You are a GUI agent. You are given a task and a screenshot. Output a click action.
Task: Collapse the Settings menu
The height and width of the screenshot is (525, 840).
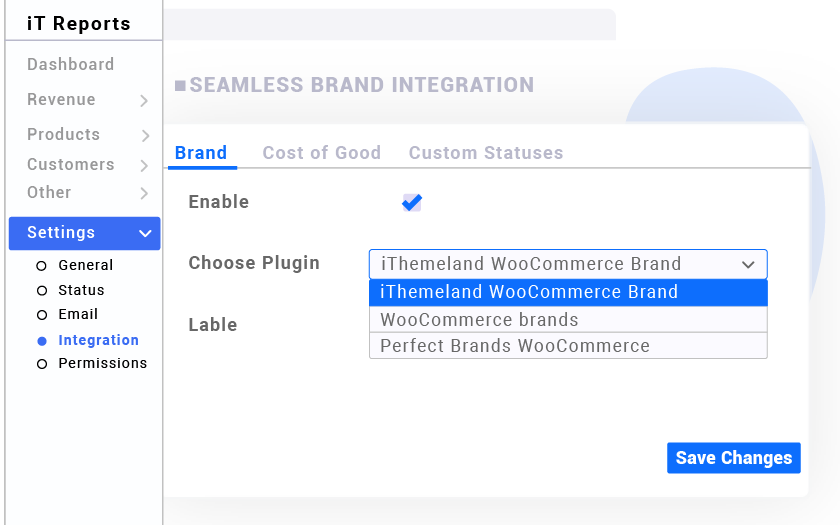pos(145,233)
